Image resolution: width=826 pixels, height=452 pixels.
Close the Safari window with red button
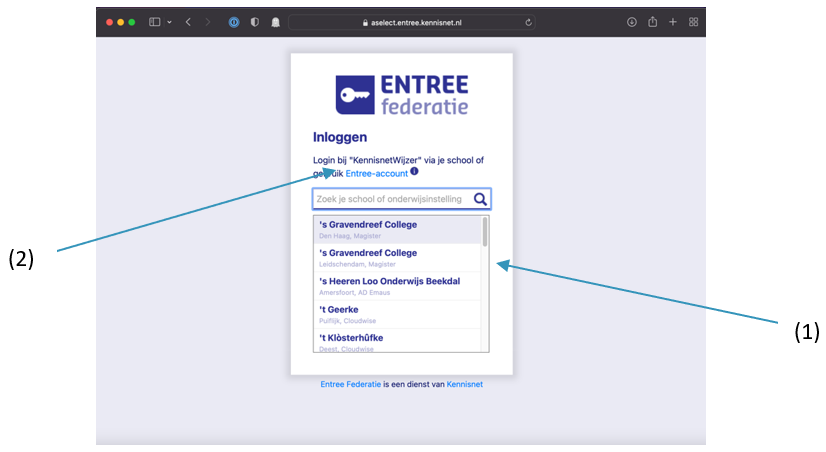(x=110, y=22)
